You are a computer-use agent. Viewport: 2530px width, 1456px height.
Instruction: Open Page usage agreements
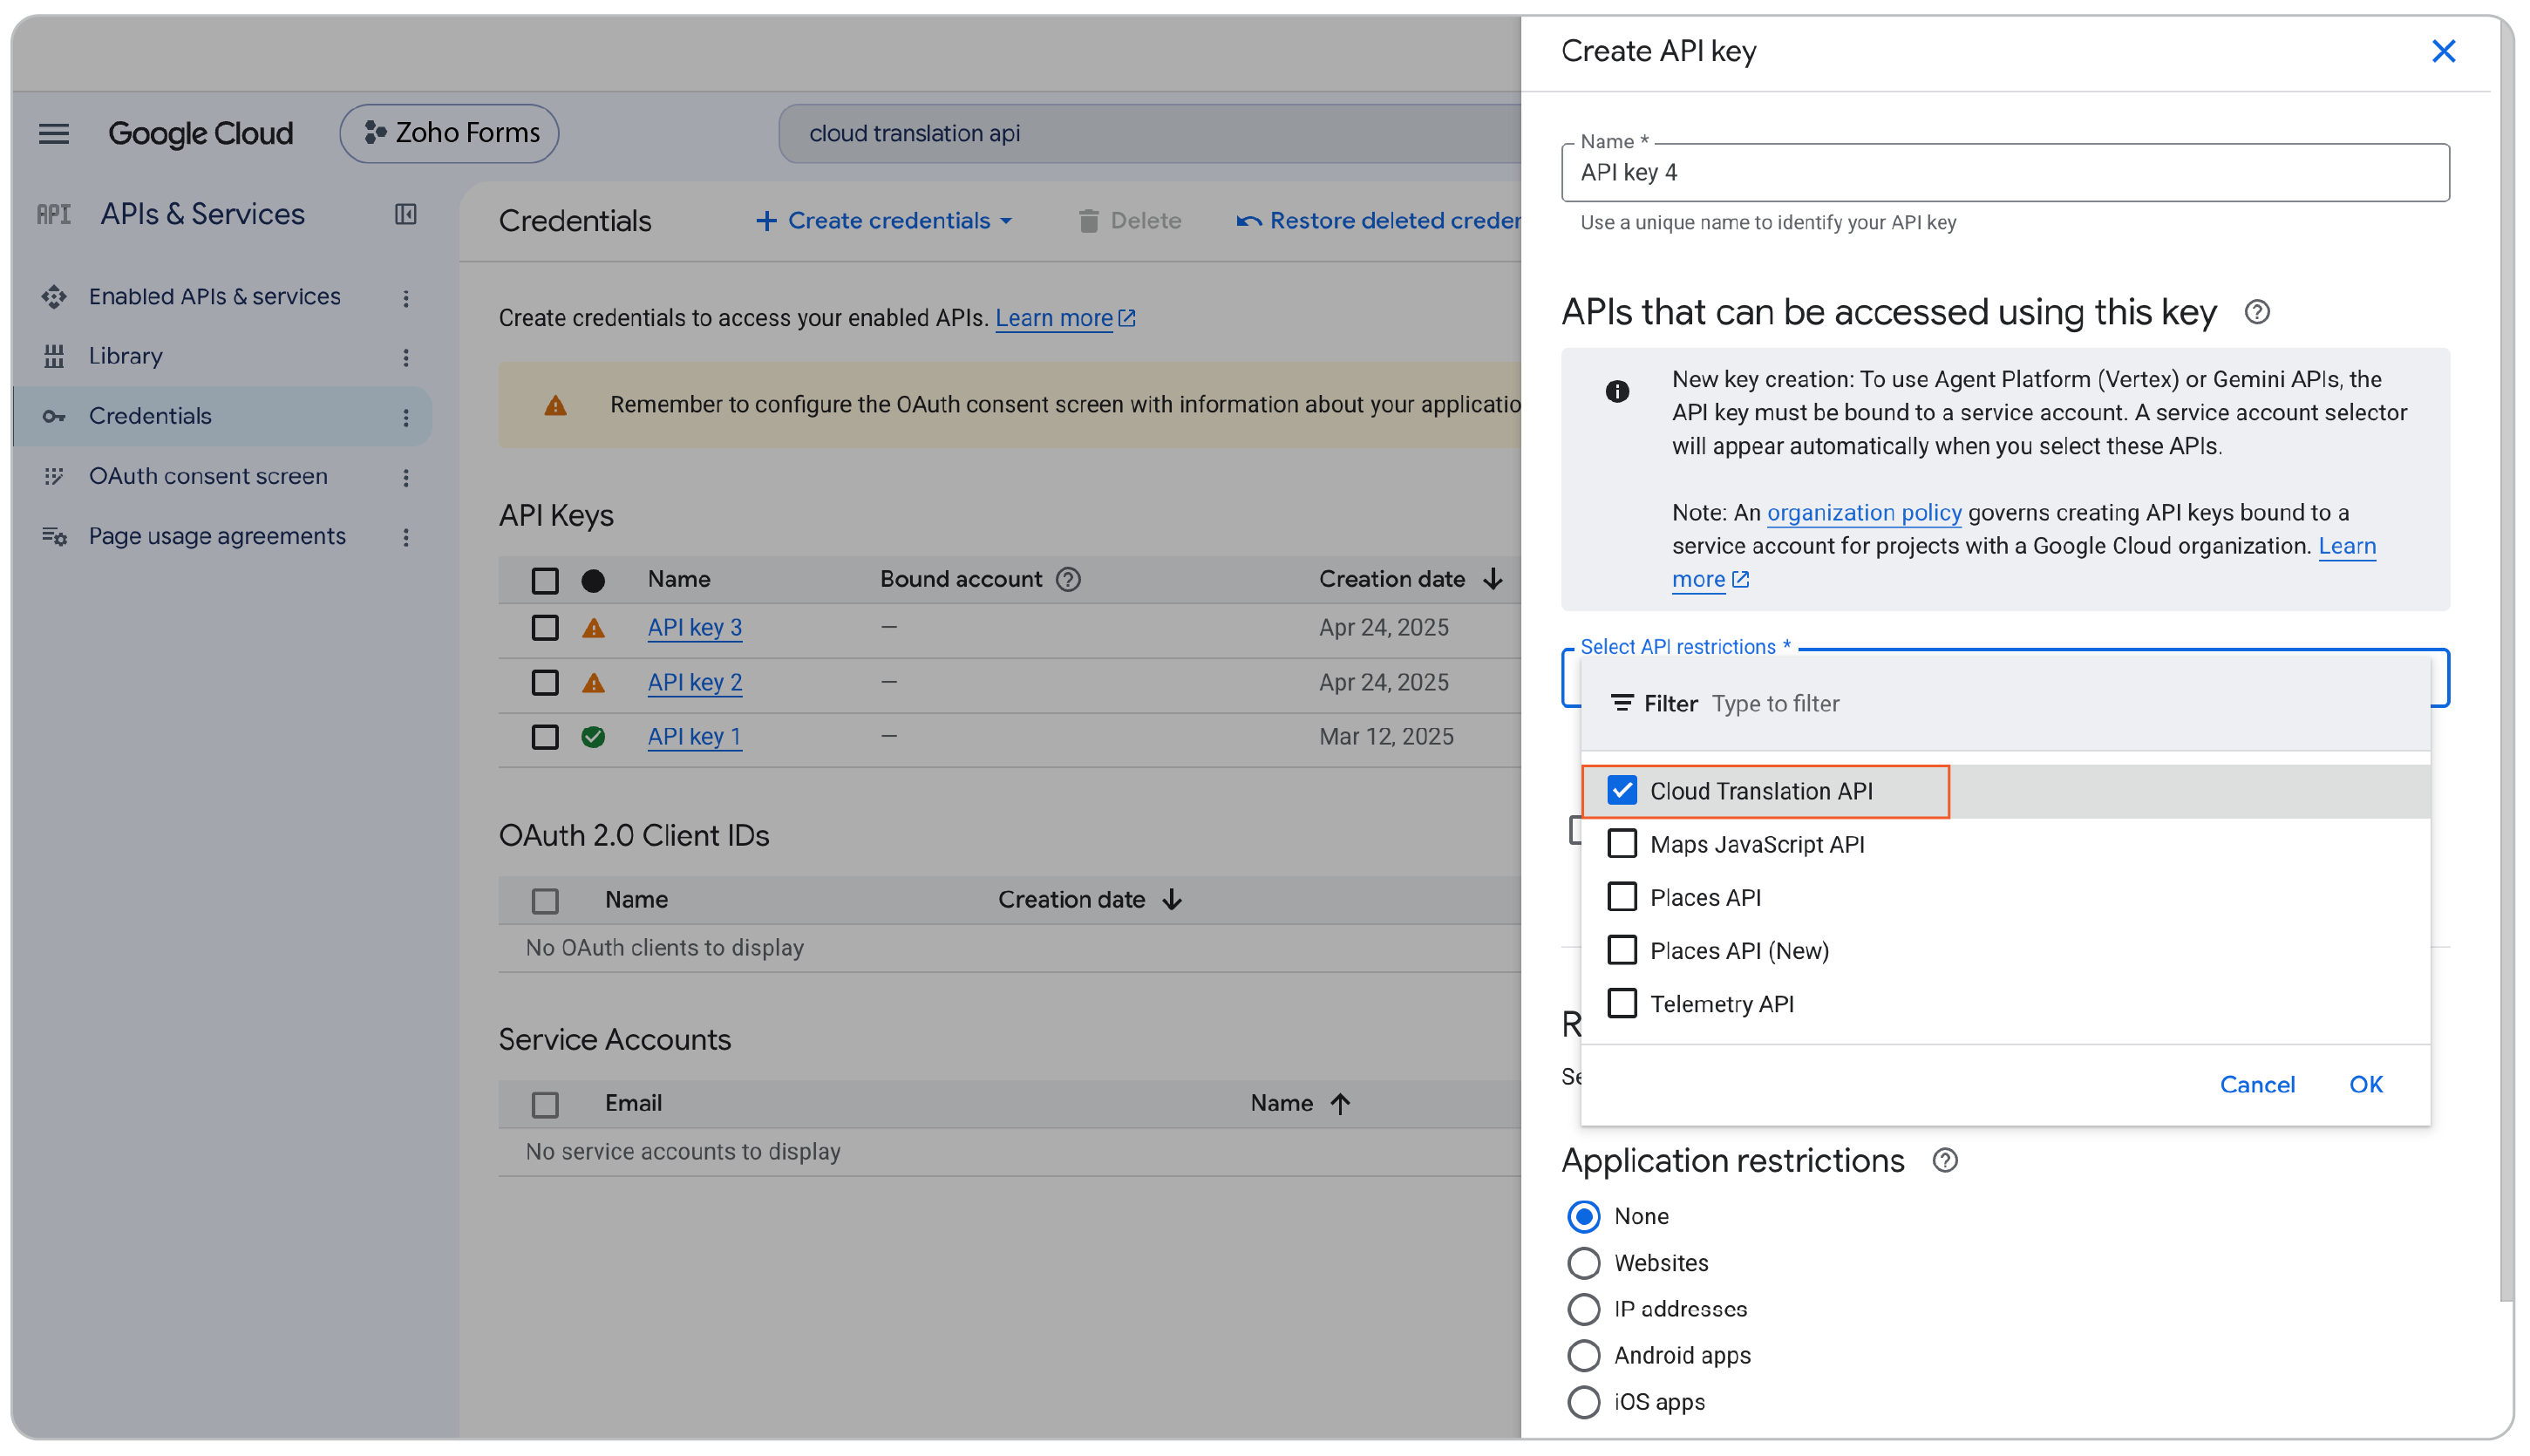pos(217,536)
